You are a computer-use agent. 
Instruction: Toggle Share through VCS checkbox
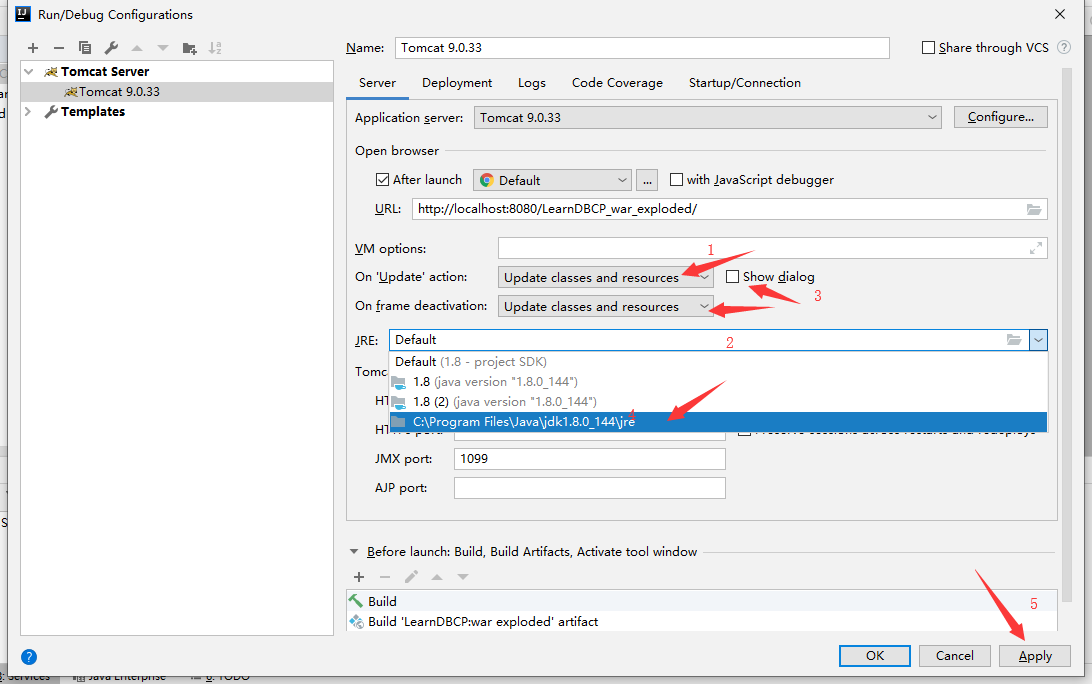(928, 47)
